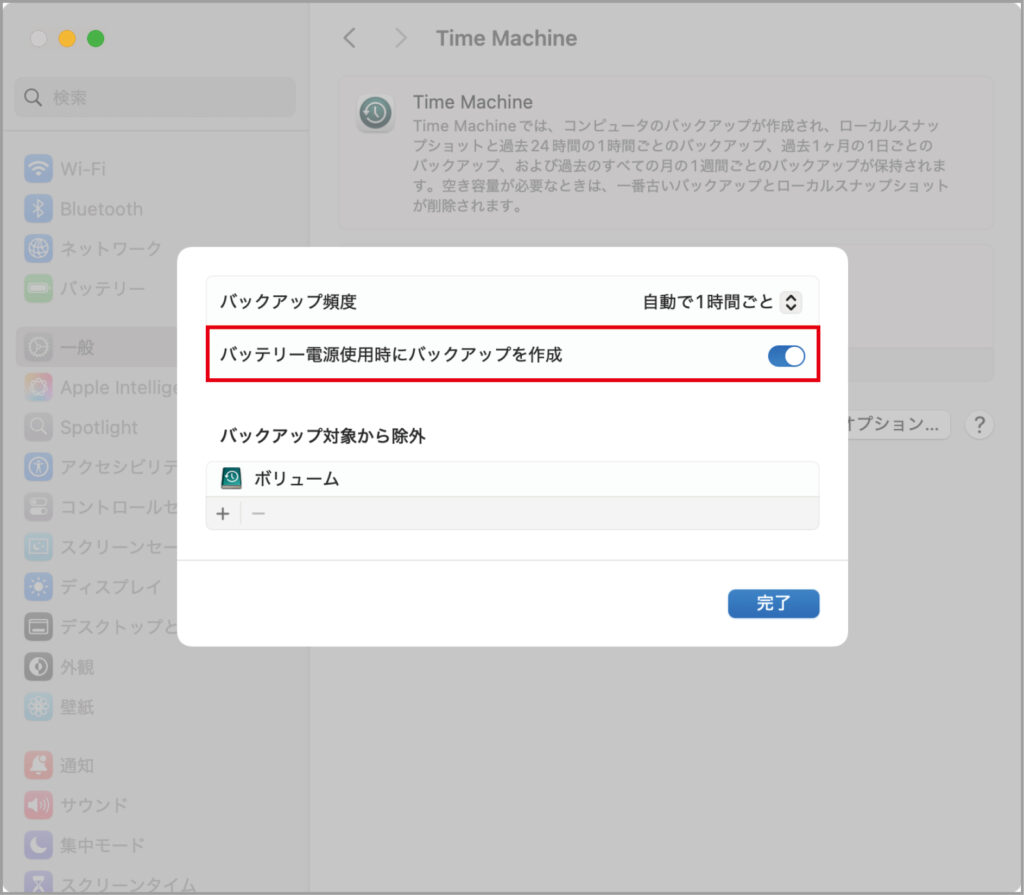Open 集中モード settings in the sidebar
1024x895 pixels.
click(85, 845)
